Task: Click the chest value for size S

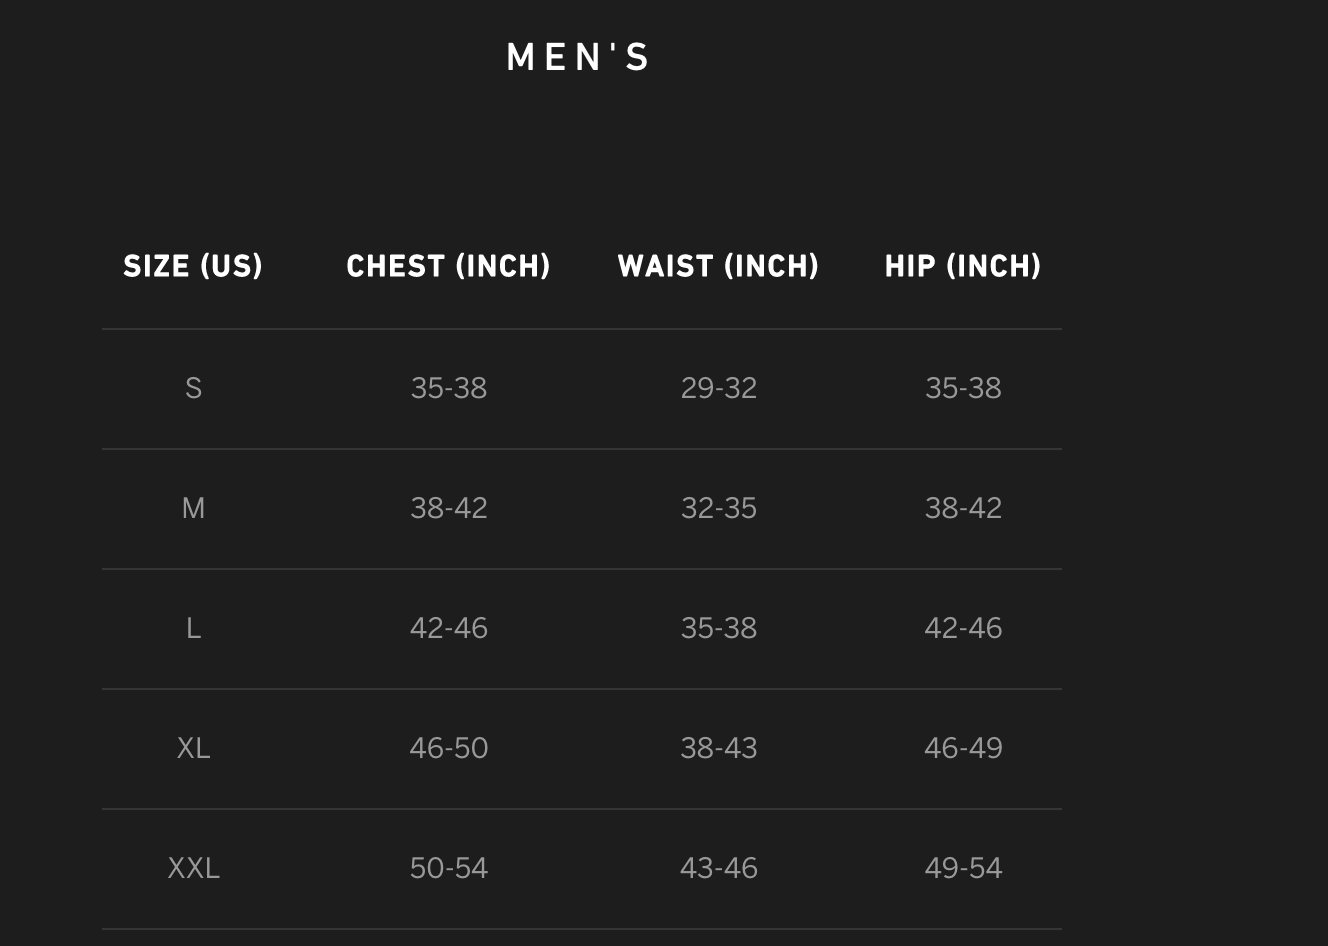Action: click(448, 388)
